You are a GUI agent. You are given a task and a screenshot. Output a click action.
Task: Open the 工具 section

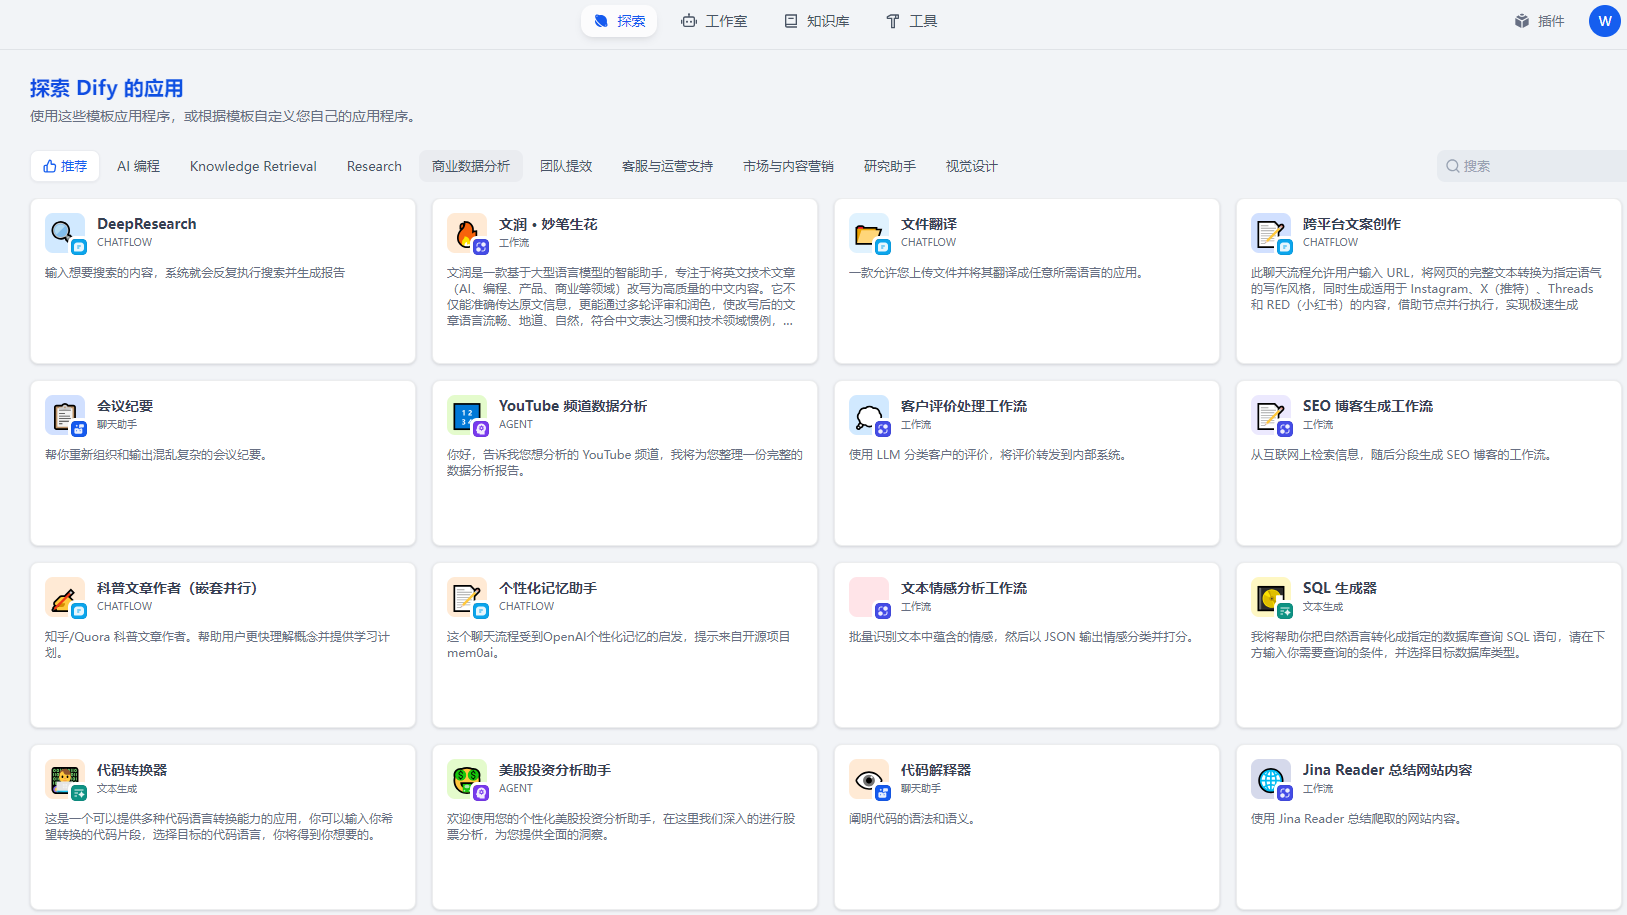click(x=911, y=21)
